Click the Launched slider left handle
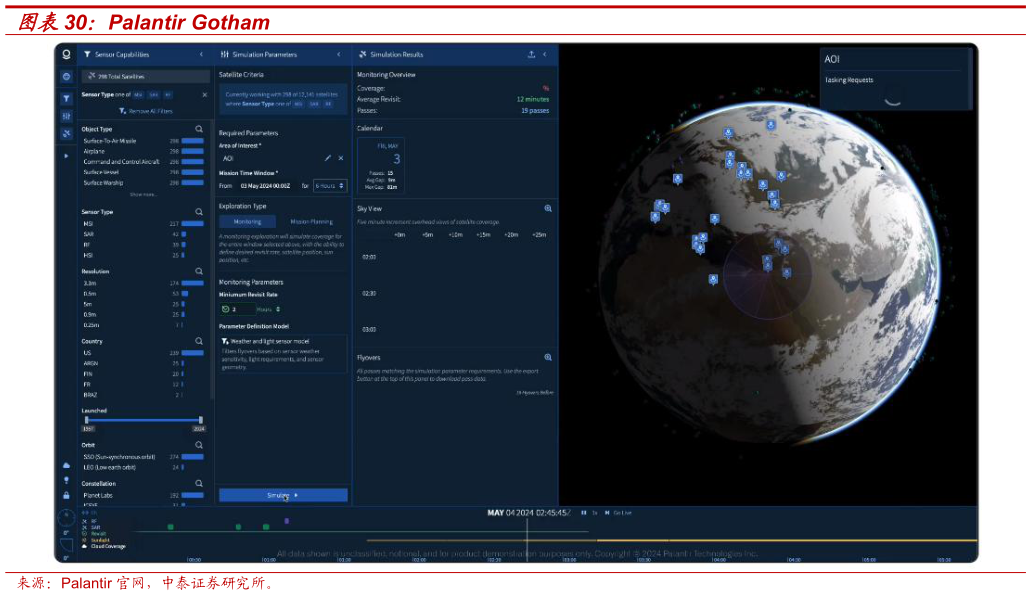The height and width of the screenshot is (596, 1031). [86, 420]
